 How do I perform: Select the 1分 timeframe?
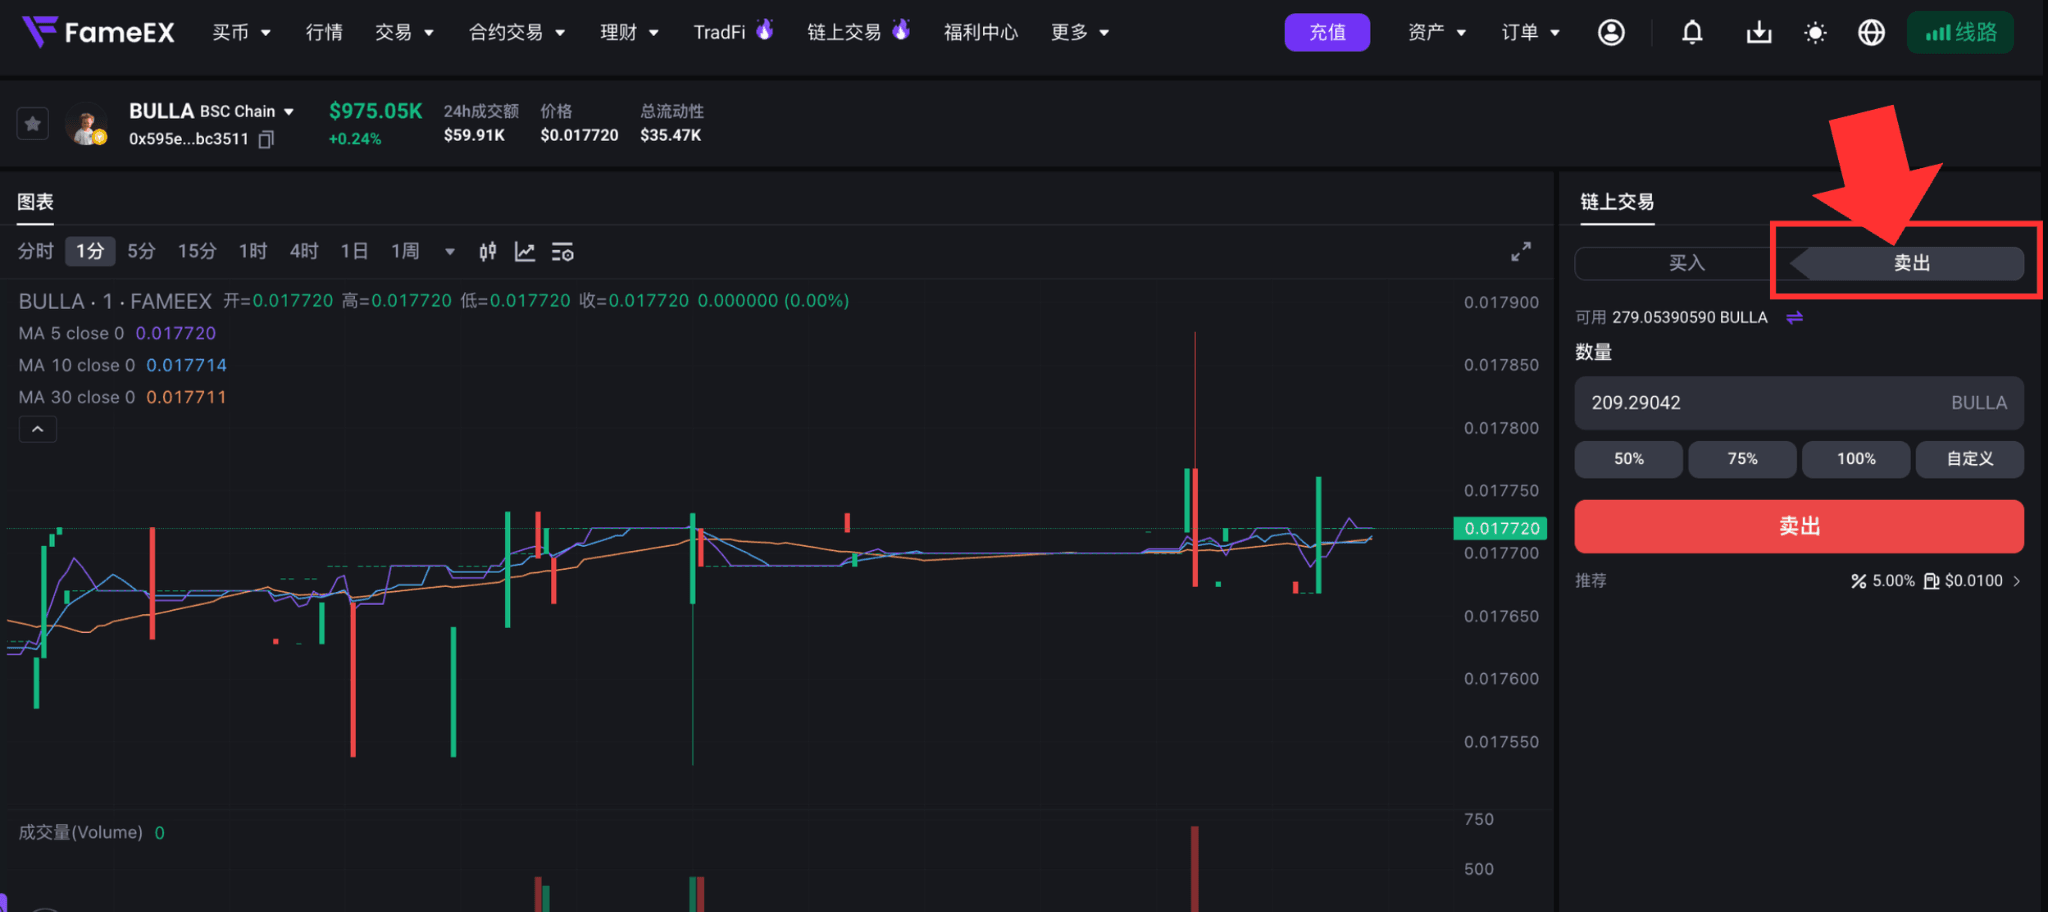click(90, 251)
